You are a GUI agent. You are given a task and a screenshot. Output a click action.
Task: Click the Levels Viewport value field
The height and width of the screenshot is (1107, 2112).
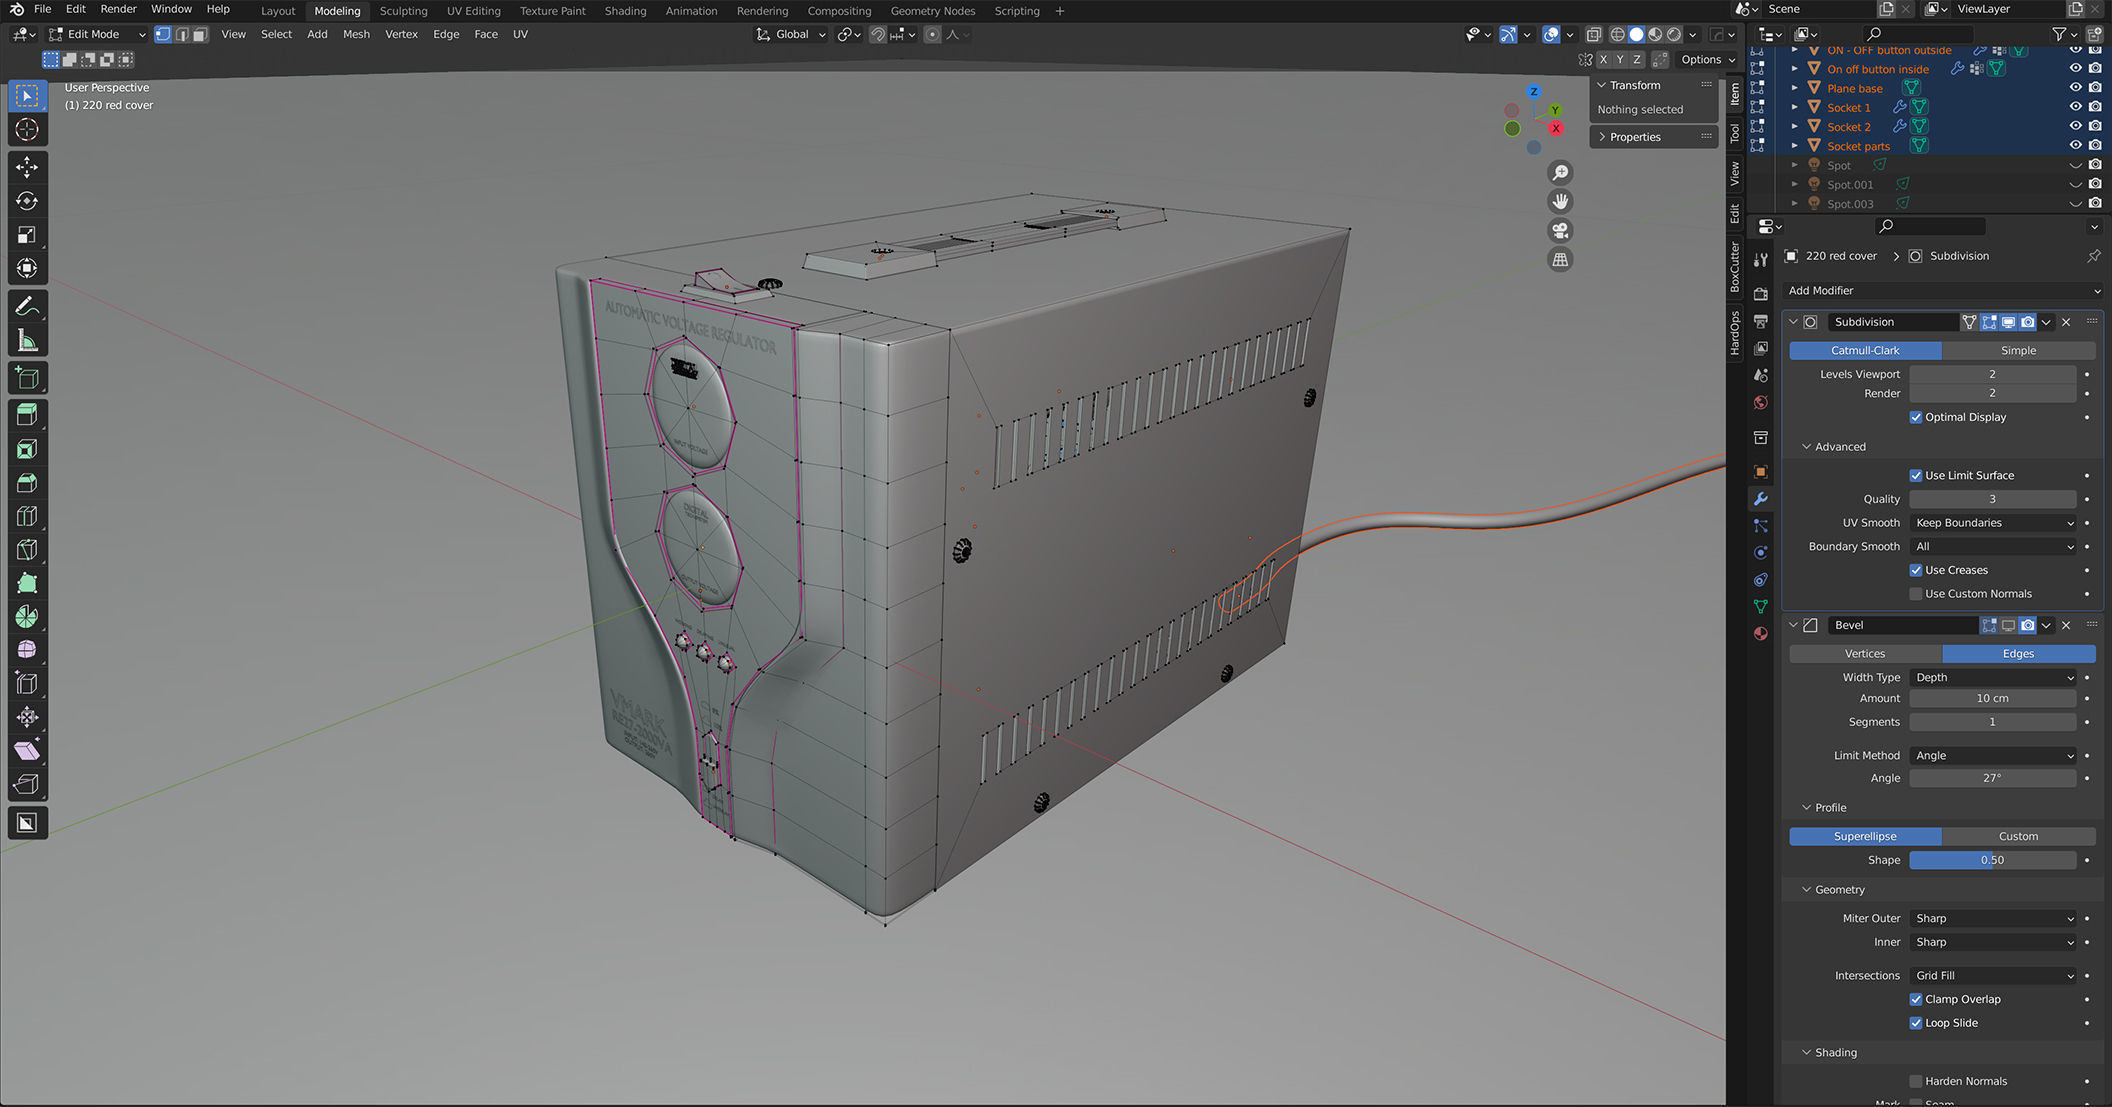click(x=1993, y=374)
